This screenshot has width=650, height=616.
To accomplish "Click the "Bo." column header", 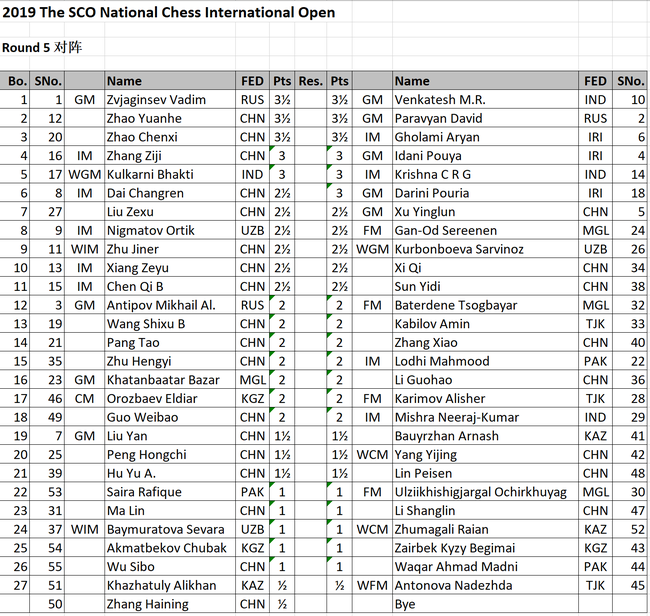I will tap(18, 81).
